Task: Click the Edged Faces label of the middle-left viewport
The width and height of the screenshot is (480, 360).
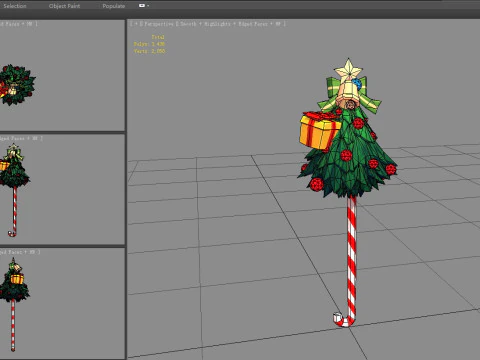Action: coord(13,138)
